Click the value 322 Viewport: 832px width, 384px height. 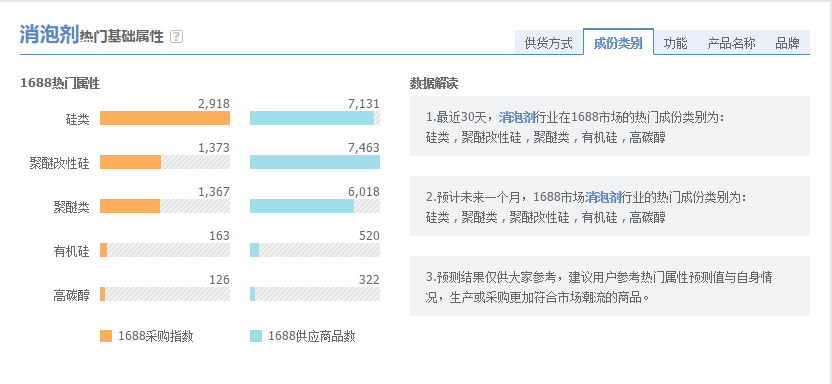[x=369, y=280]
